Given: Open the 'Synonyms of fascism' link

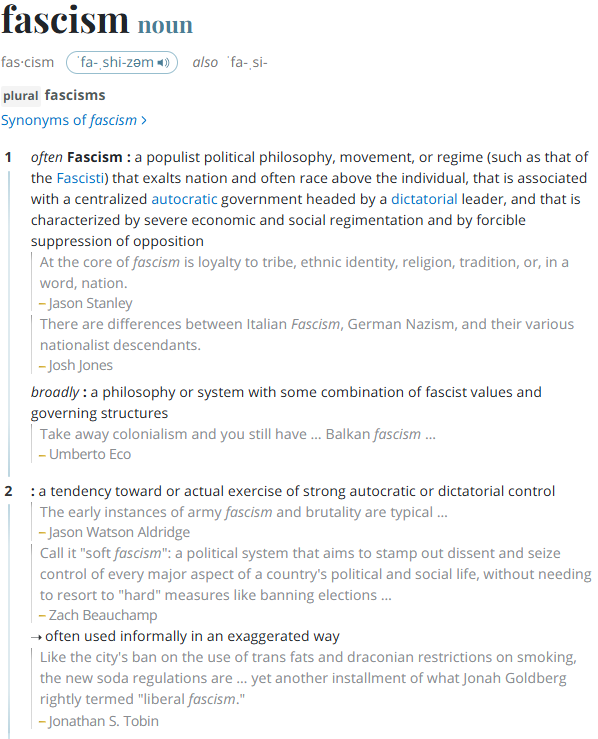Looking at the screenshot, I should click(69, 120).
